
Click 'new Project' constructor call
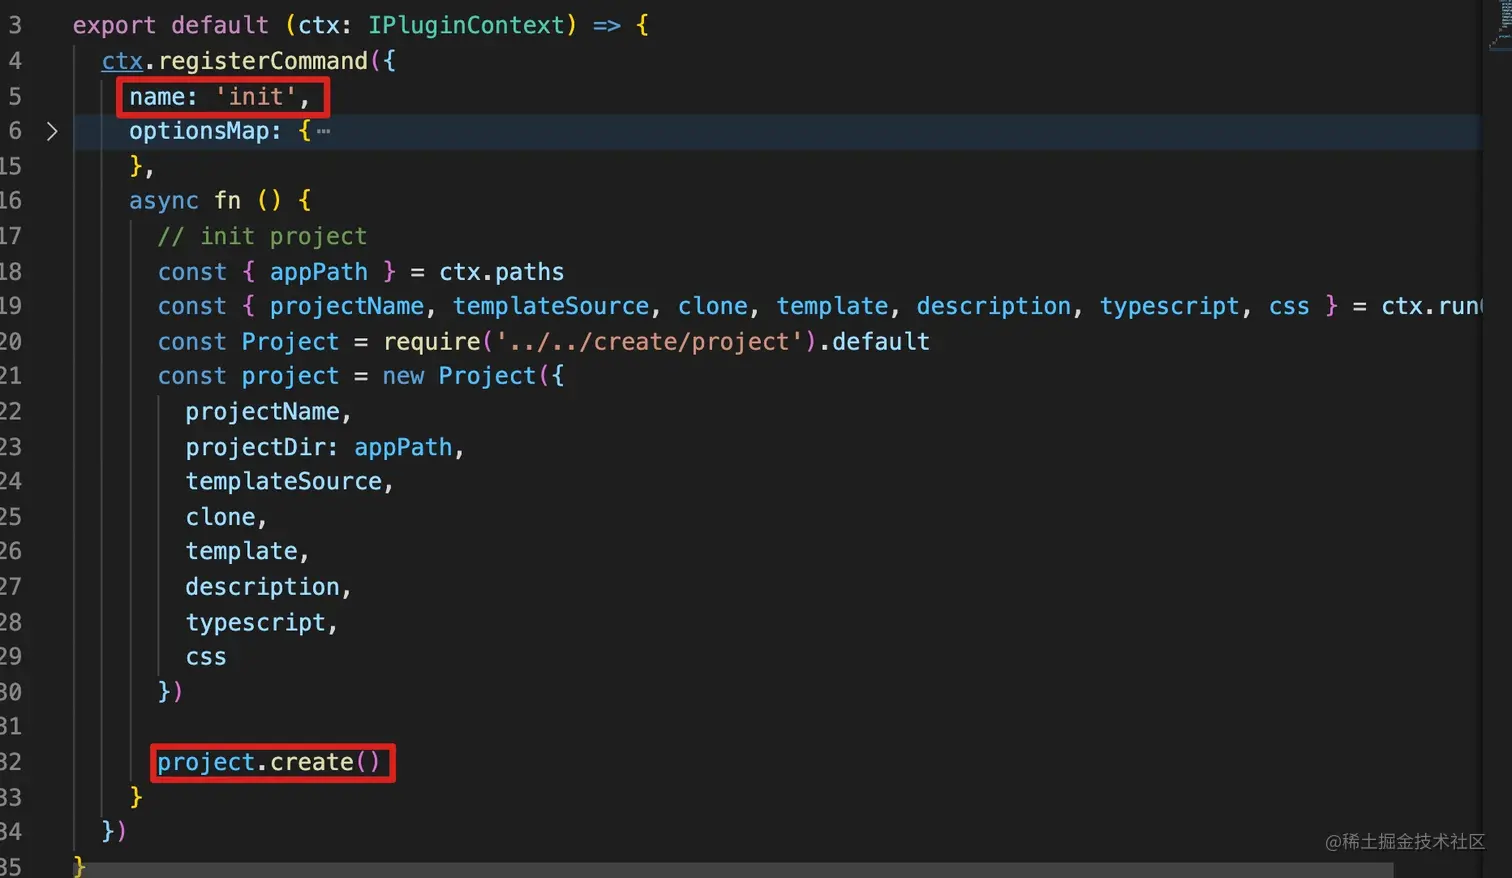tap(460, 376)
